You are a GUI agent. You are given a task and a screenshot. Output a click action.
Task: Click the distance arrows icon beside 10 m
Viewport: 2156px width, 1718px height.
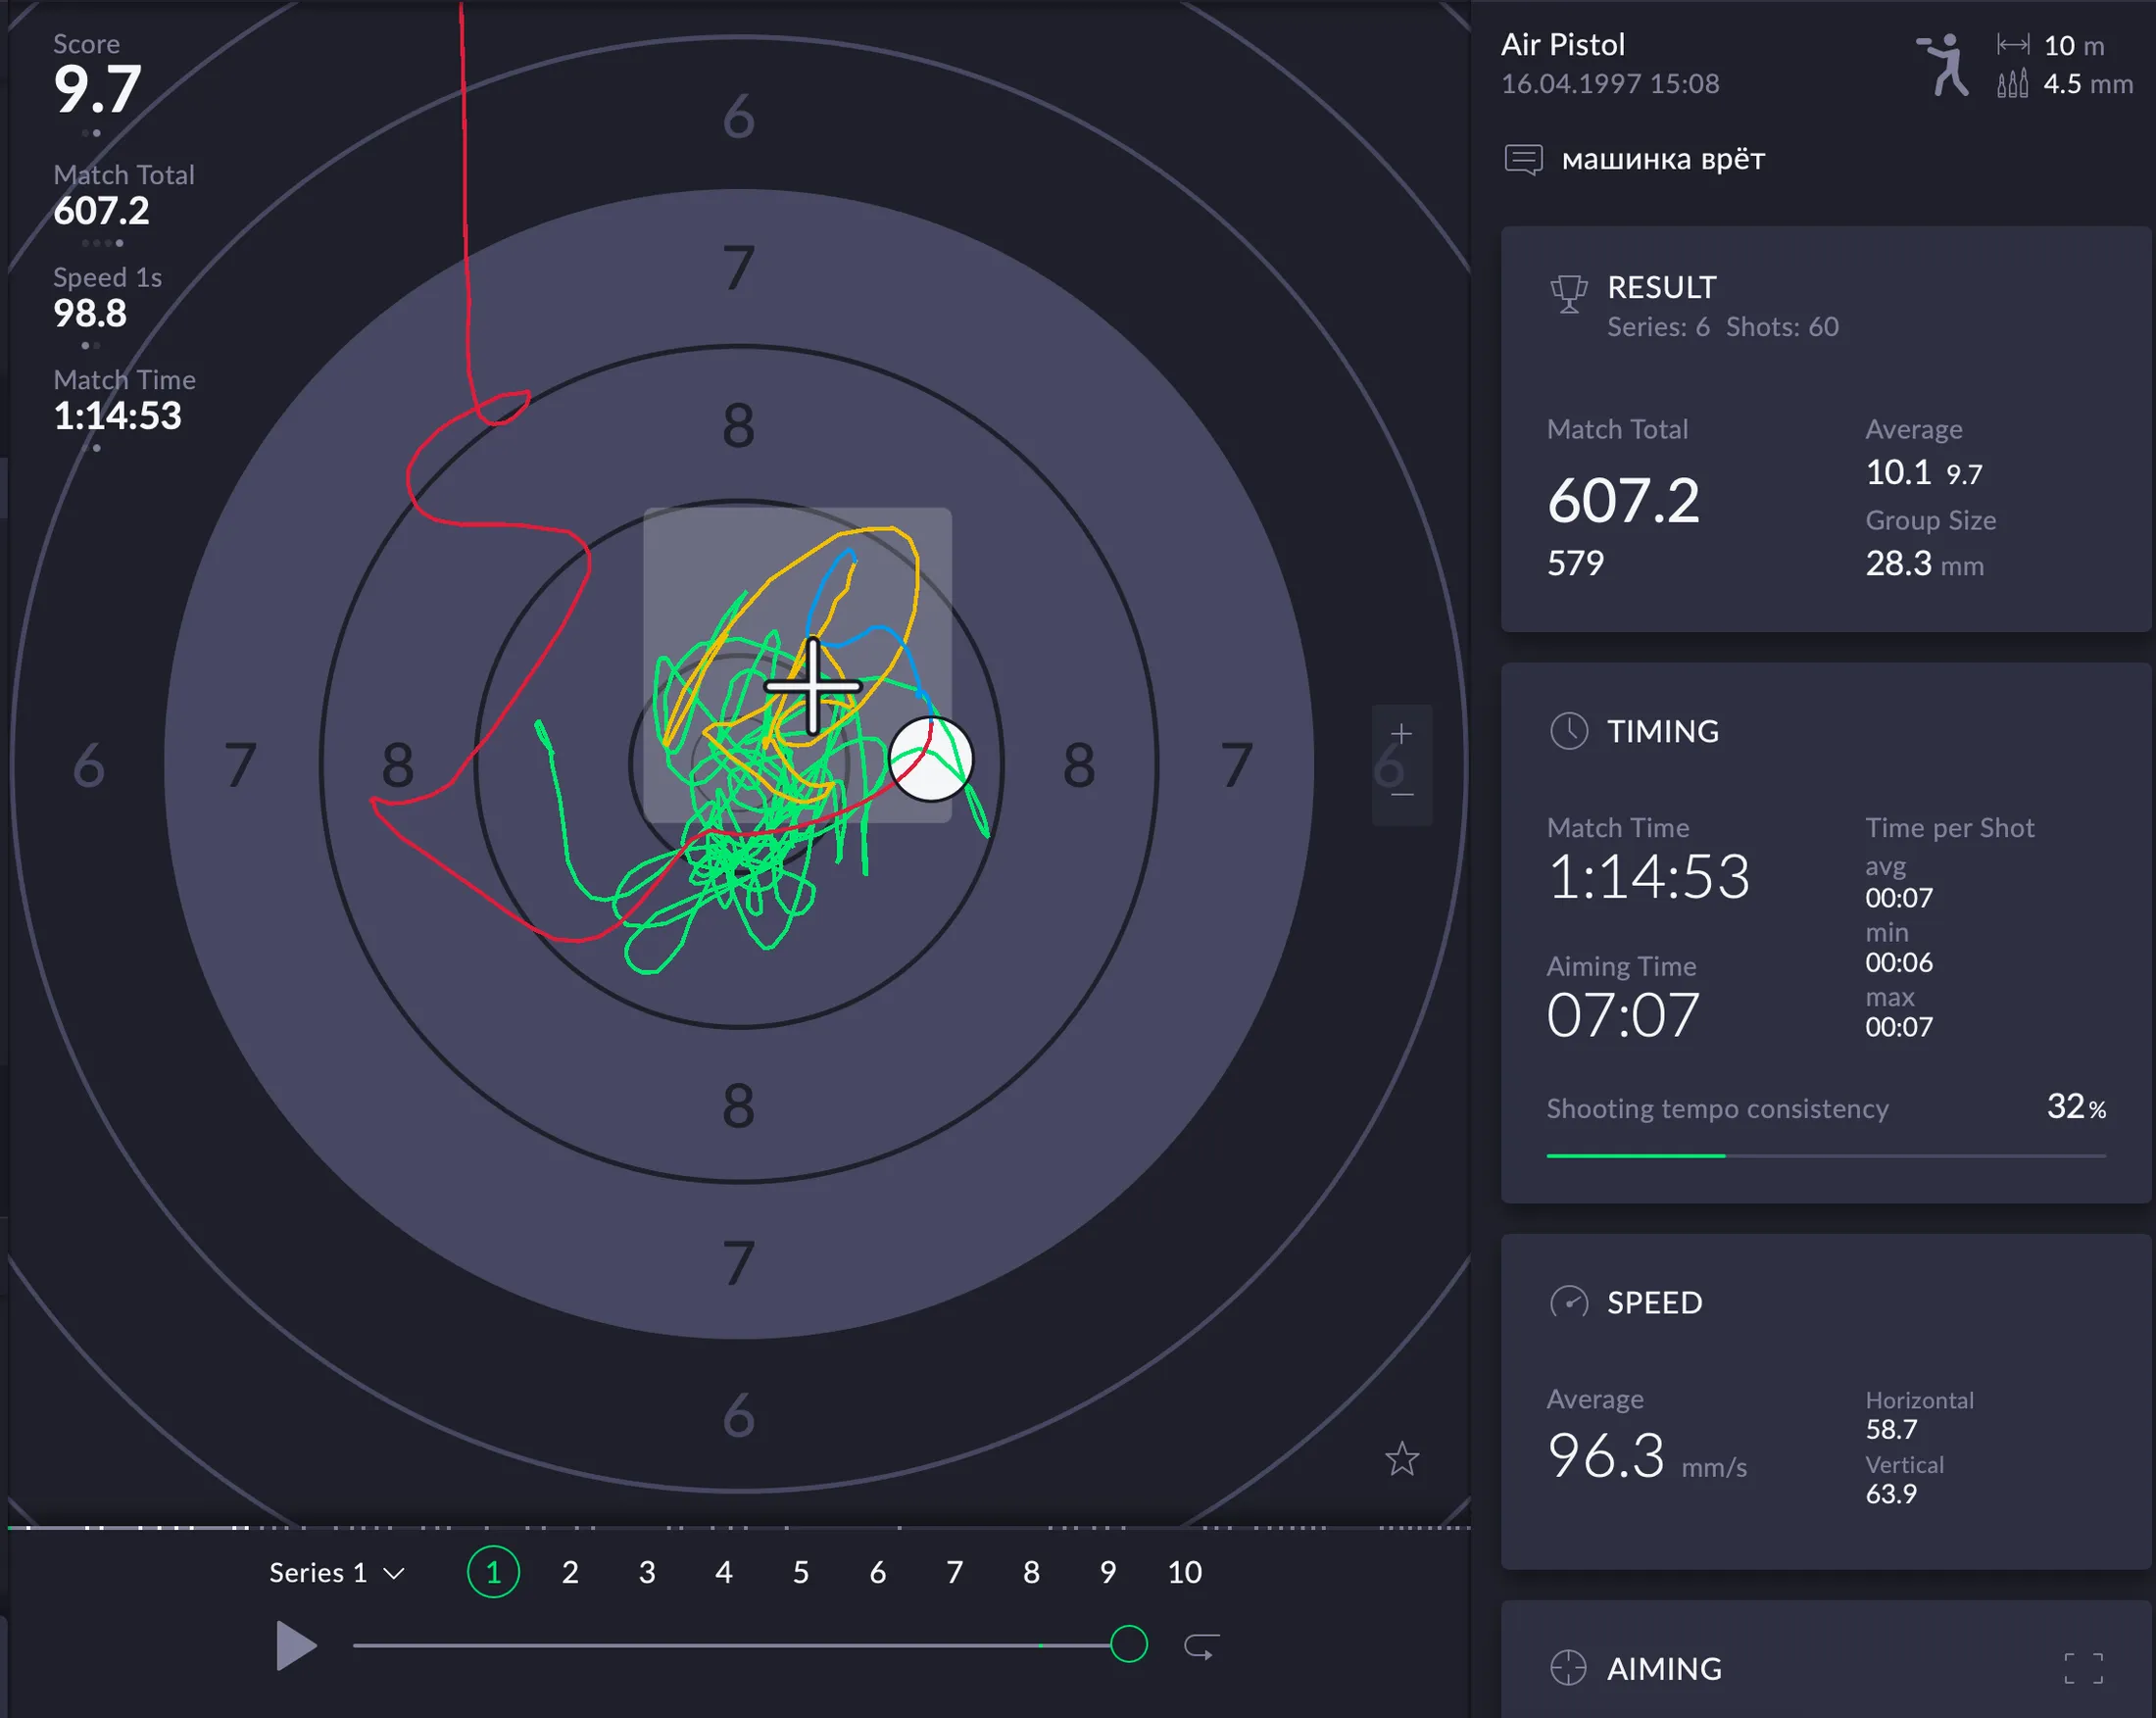[x=2013, y=45]
